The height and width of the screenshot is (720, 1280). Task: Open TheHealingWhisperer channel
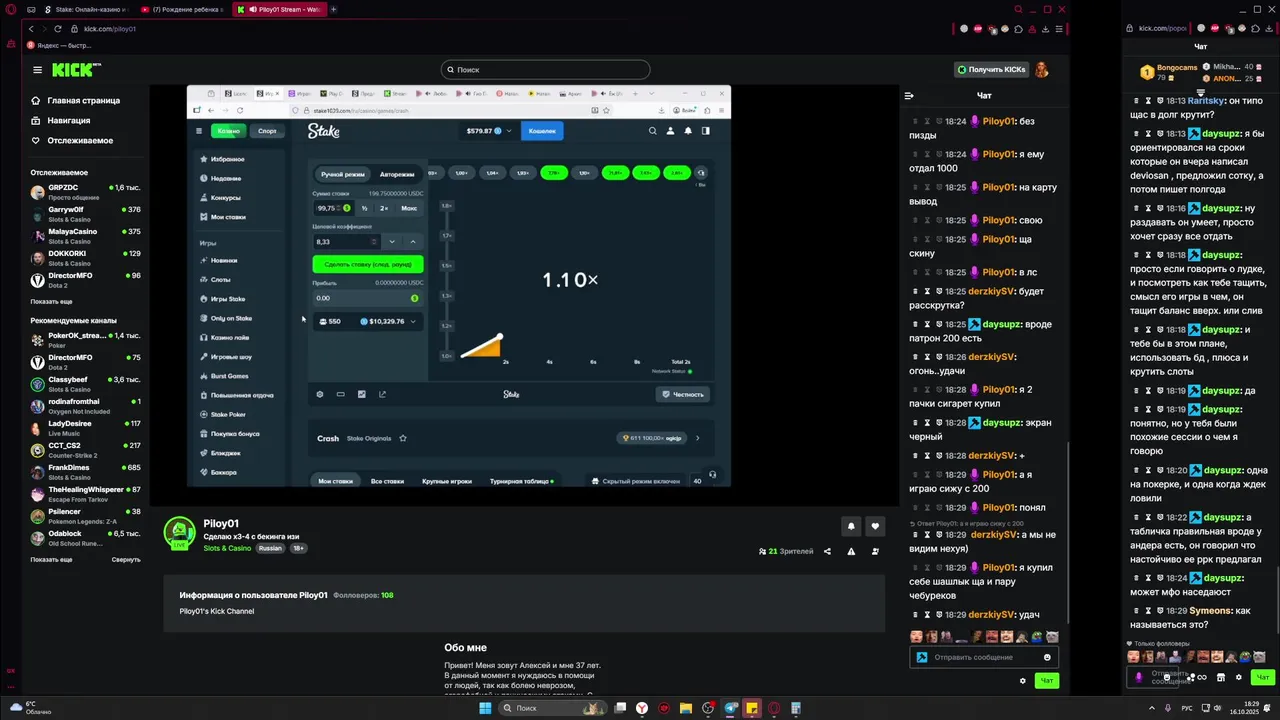86,494
